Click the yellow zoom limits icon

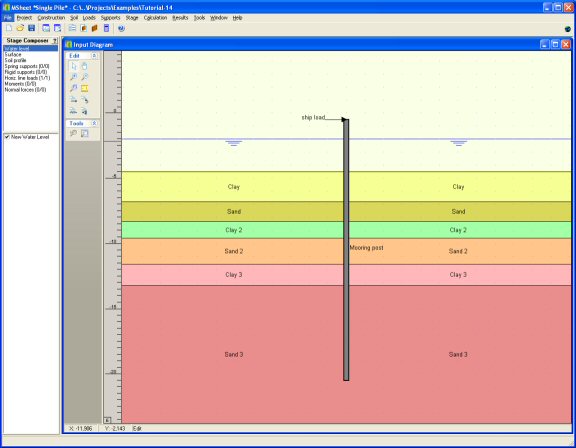(x=85, y=88)
